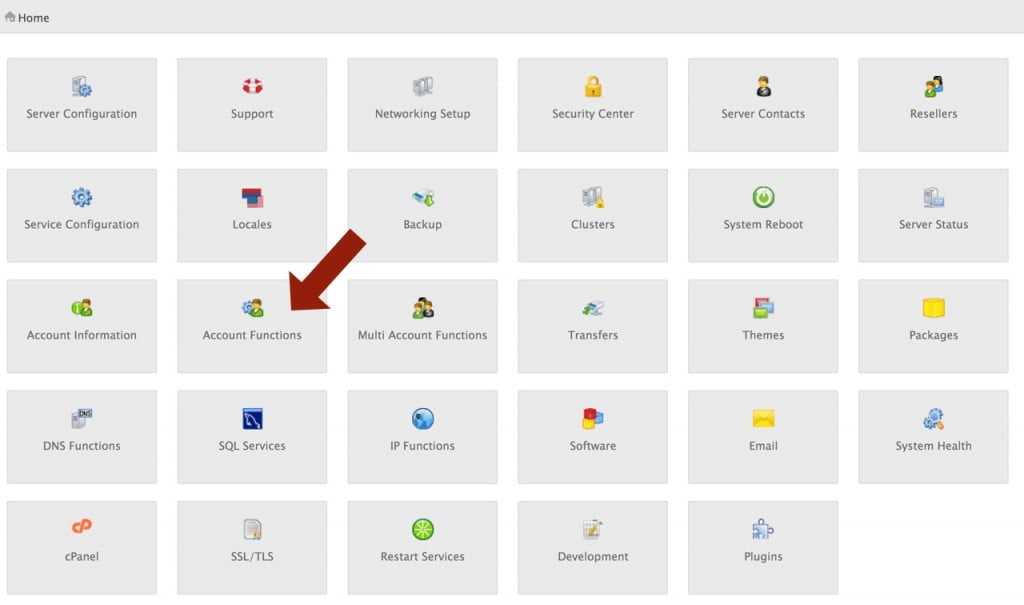Open the Themes icon
1024x605 pixels.
click(x=763, y=308)
